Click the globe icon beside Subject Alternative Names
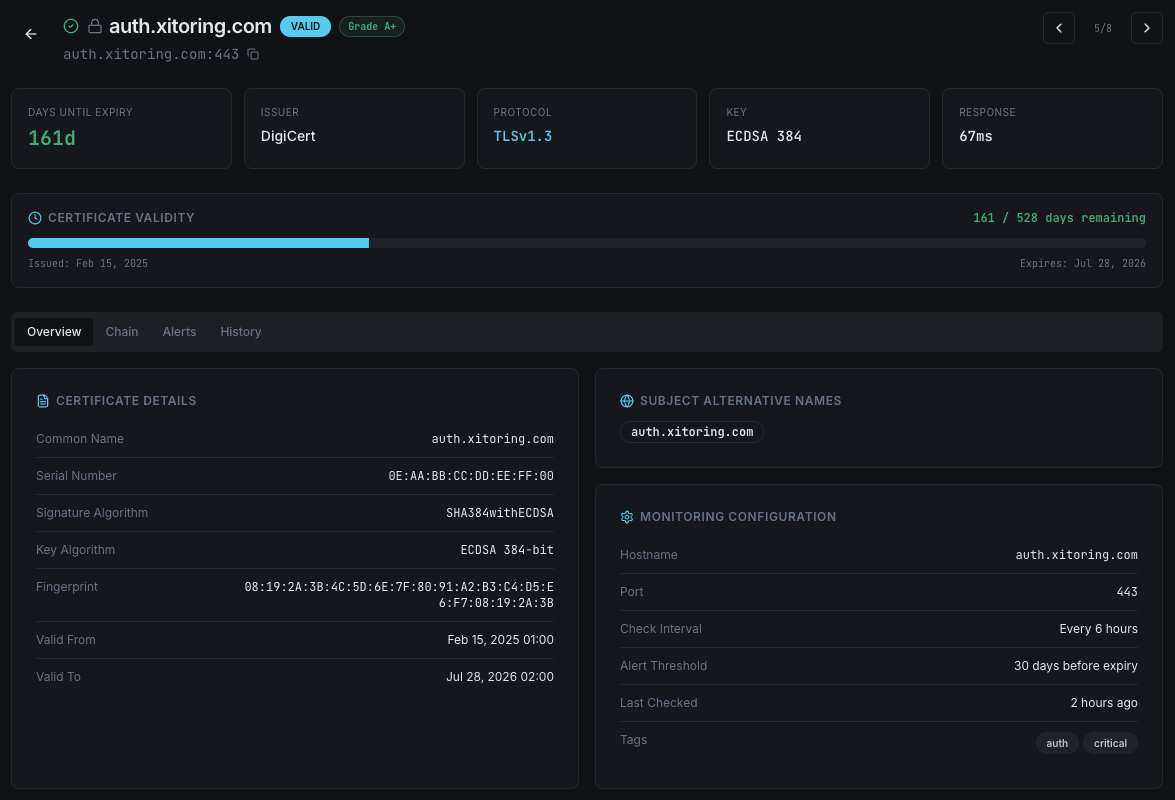Image resolution: width=1175 pixels, height=800 pixels. pos(627,400)
